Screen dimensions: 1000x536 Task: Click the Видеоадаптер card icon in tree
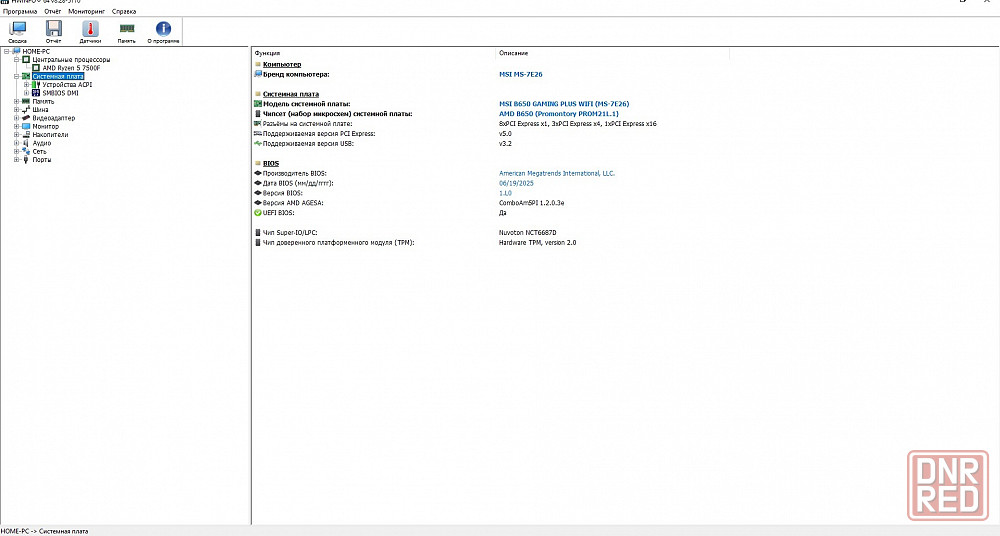coord(26,118)
